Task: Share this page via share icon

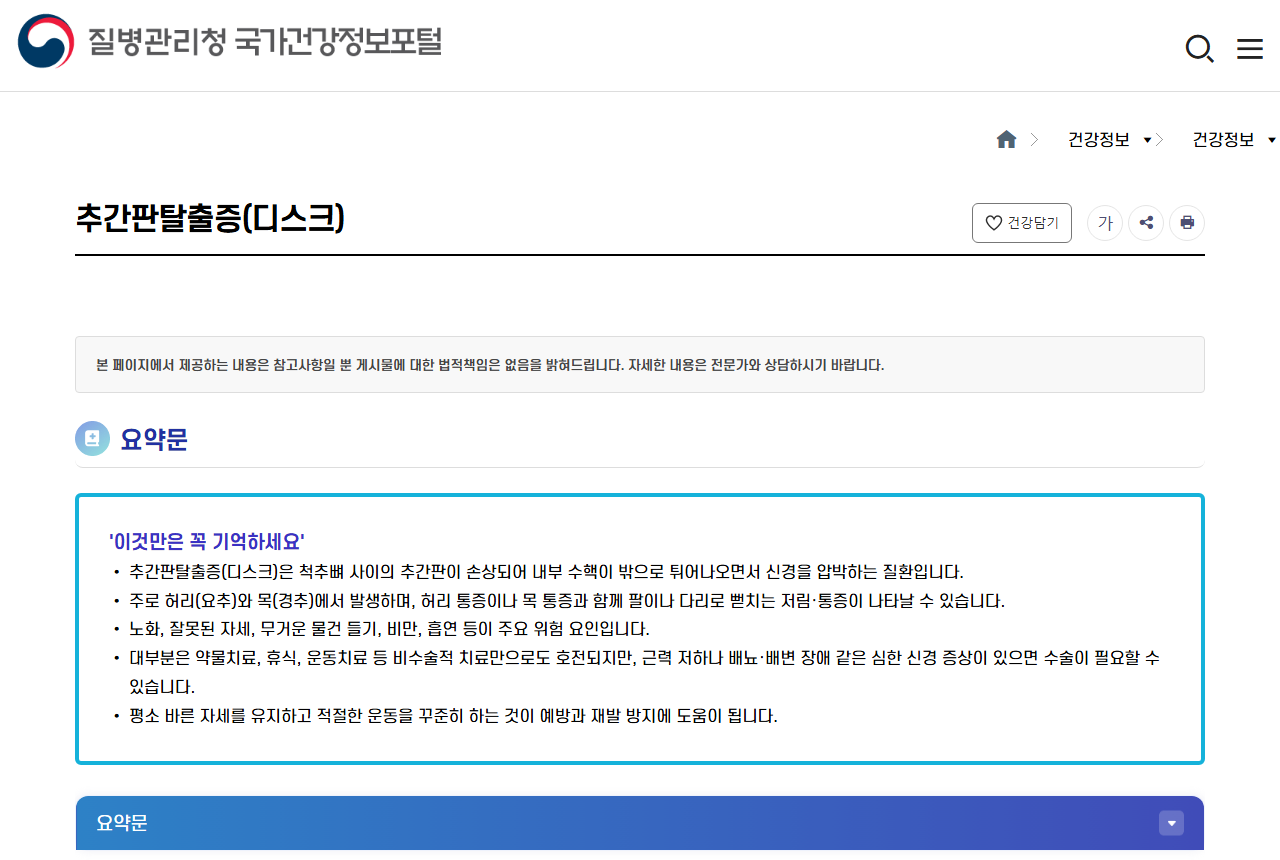Action: coord(1146,223)
